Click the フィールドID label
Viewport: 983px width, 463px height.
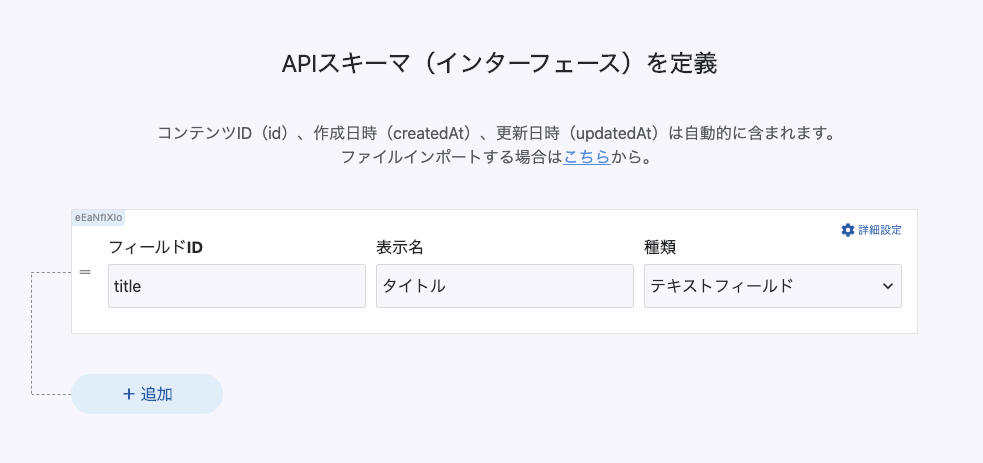coord(156,247)
